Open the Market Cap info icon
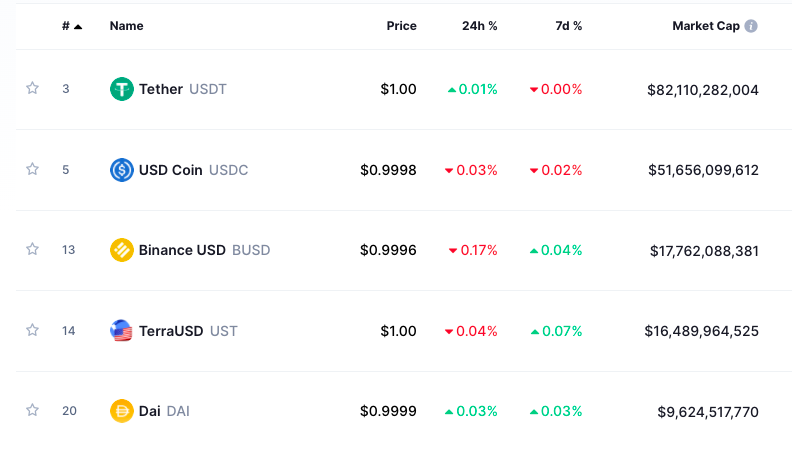 point(751,26)
